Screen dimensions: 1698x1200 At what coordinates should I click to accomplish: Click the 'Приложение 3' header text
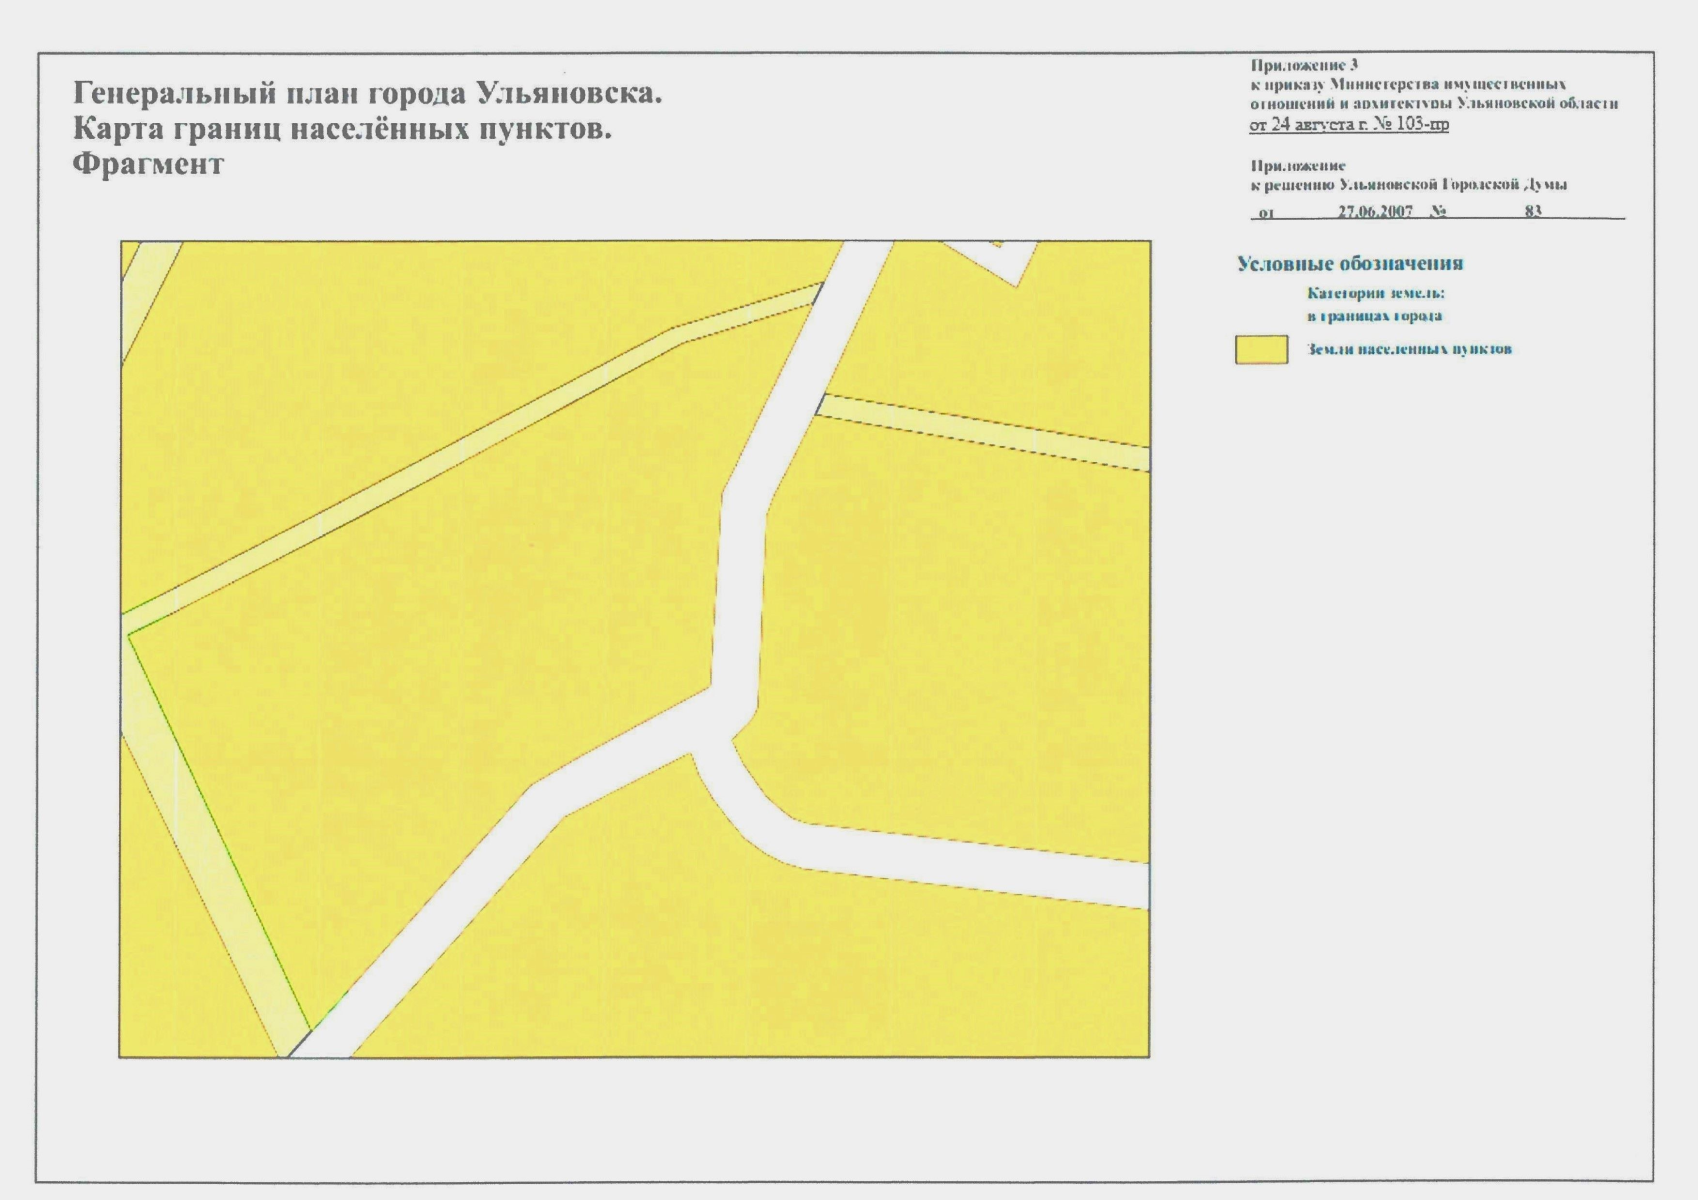pos(1303,65)
